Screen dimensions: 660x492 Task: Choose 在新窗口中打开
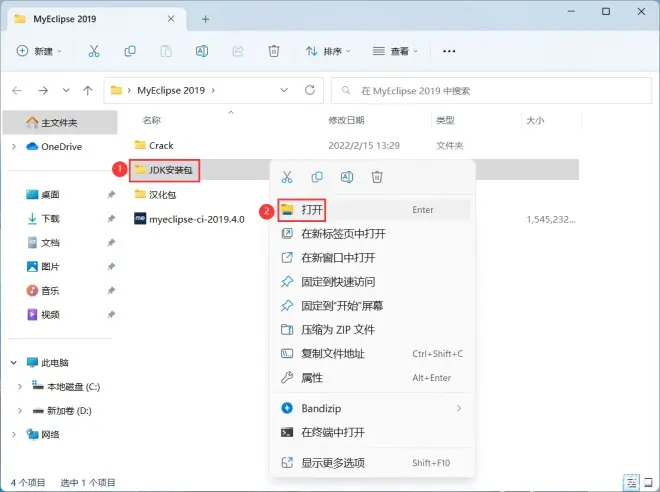point(373,258)
